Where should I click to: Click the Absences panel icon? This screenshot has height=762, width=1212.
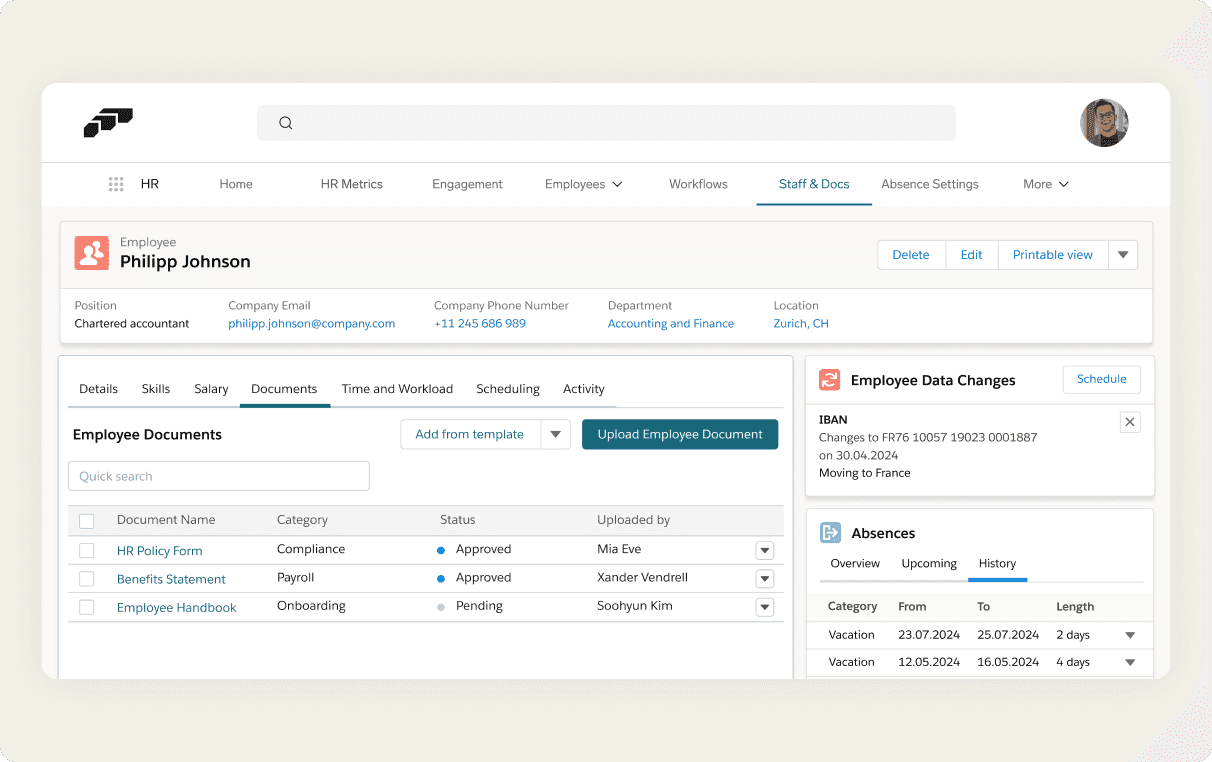tap(830, 533)
